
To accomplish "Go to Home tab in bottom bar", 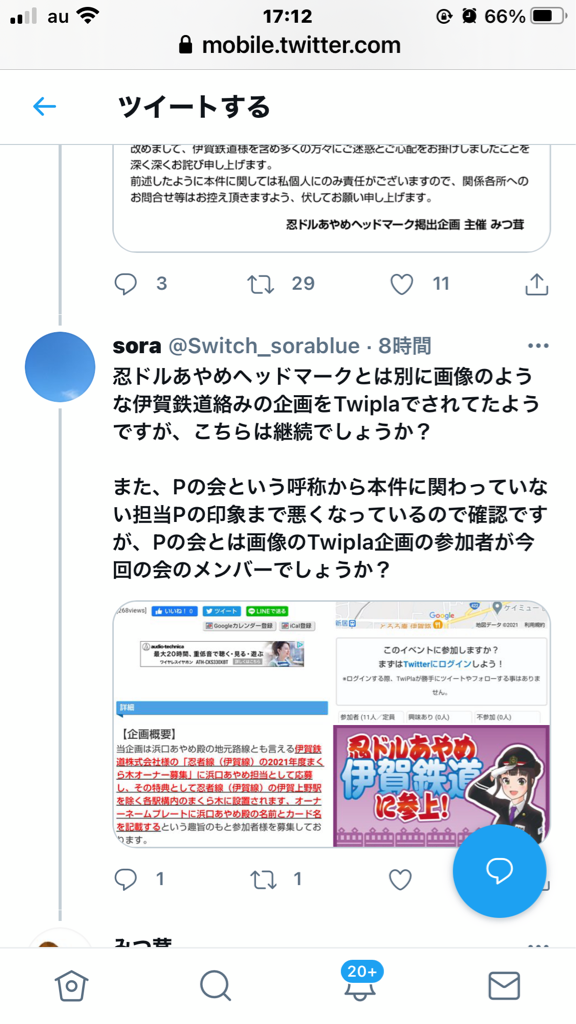I will (72, 985).
